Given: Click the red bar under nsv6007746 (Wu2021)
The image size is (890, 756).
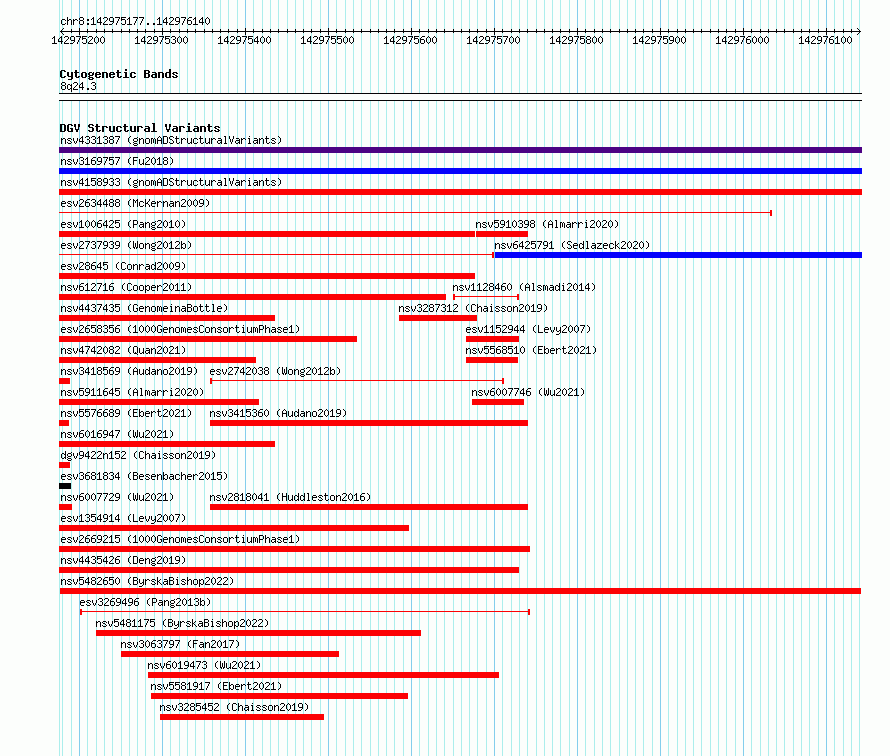Looking at the screenshot, I should point(498,402).
